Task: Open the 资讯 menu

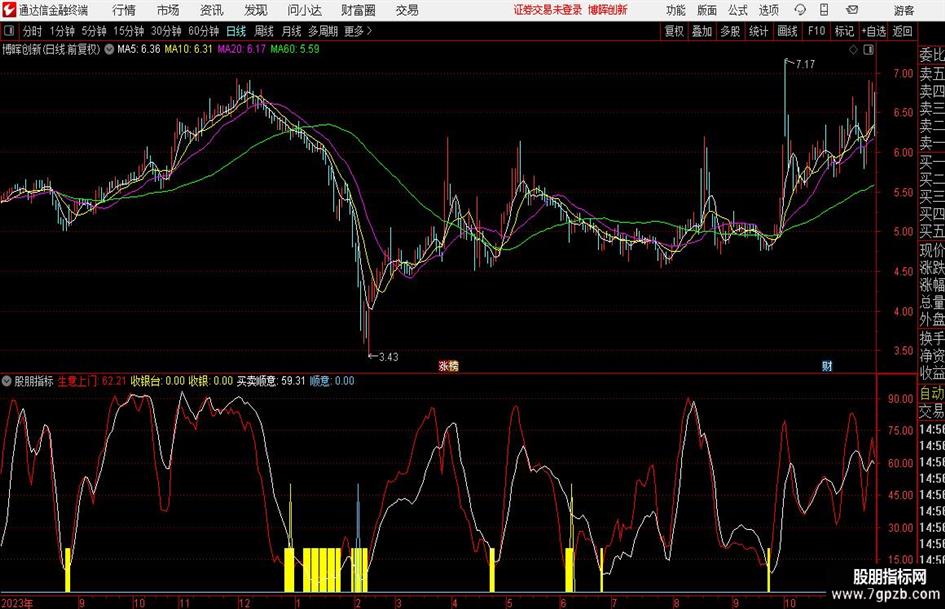Action: pos(212,10)
